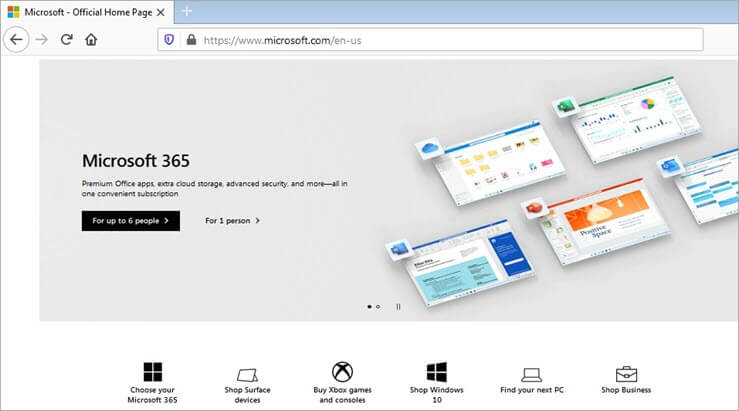Click the 'For up to 6 people' button
Viewport: 739px width, 411px height.
click(x=130, y=220)
